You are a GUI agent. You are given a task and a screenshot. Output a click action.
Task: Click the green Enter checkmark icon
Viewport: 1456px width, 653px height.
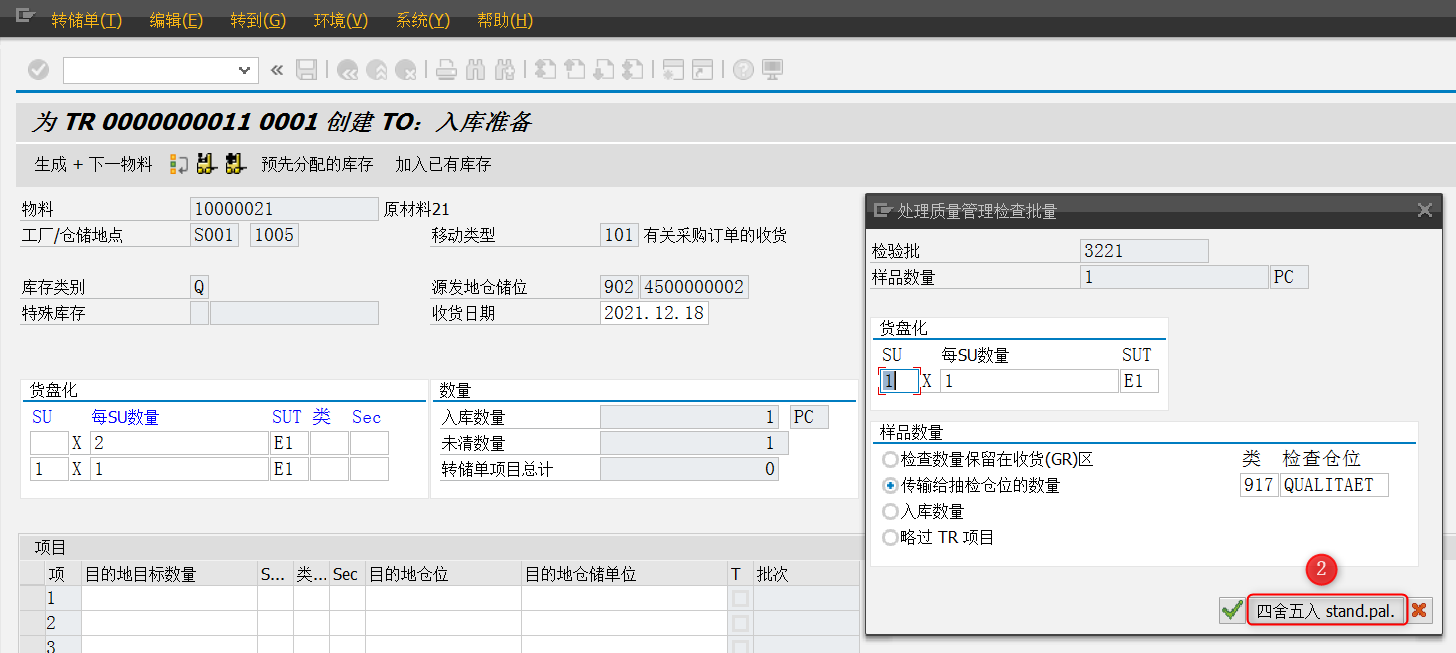click(37, 69)
